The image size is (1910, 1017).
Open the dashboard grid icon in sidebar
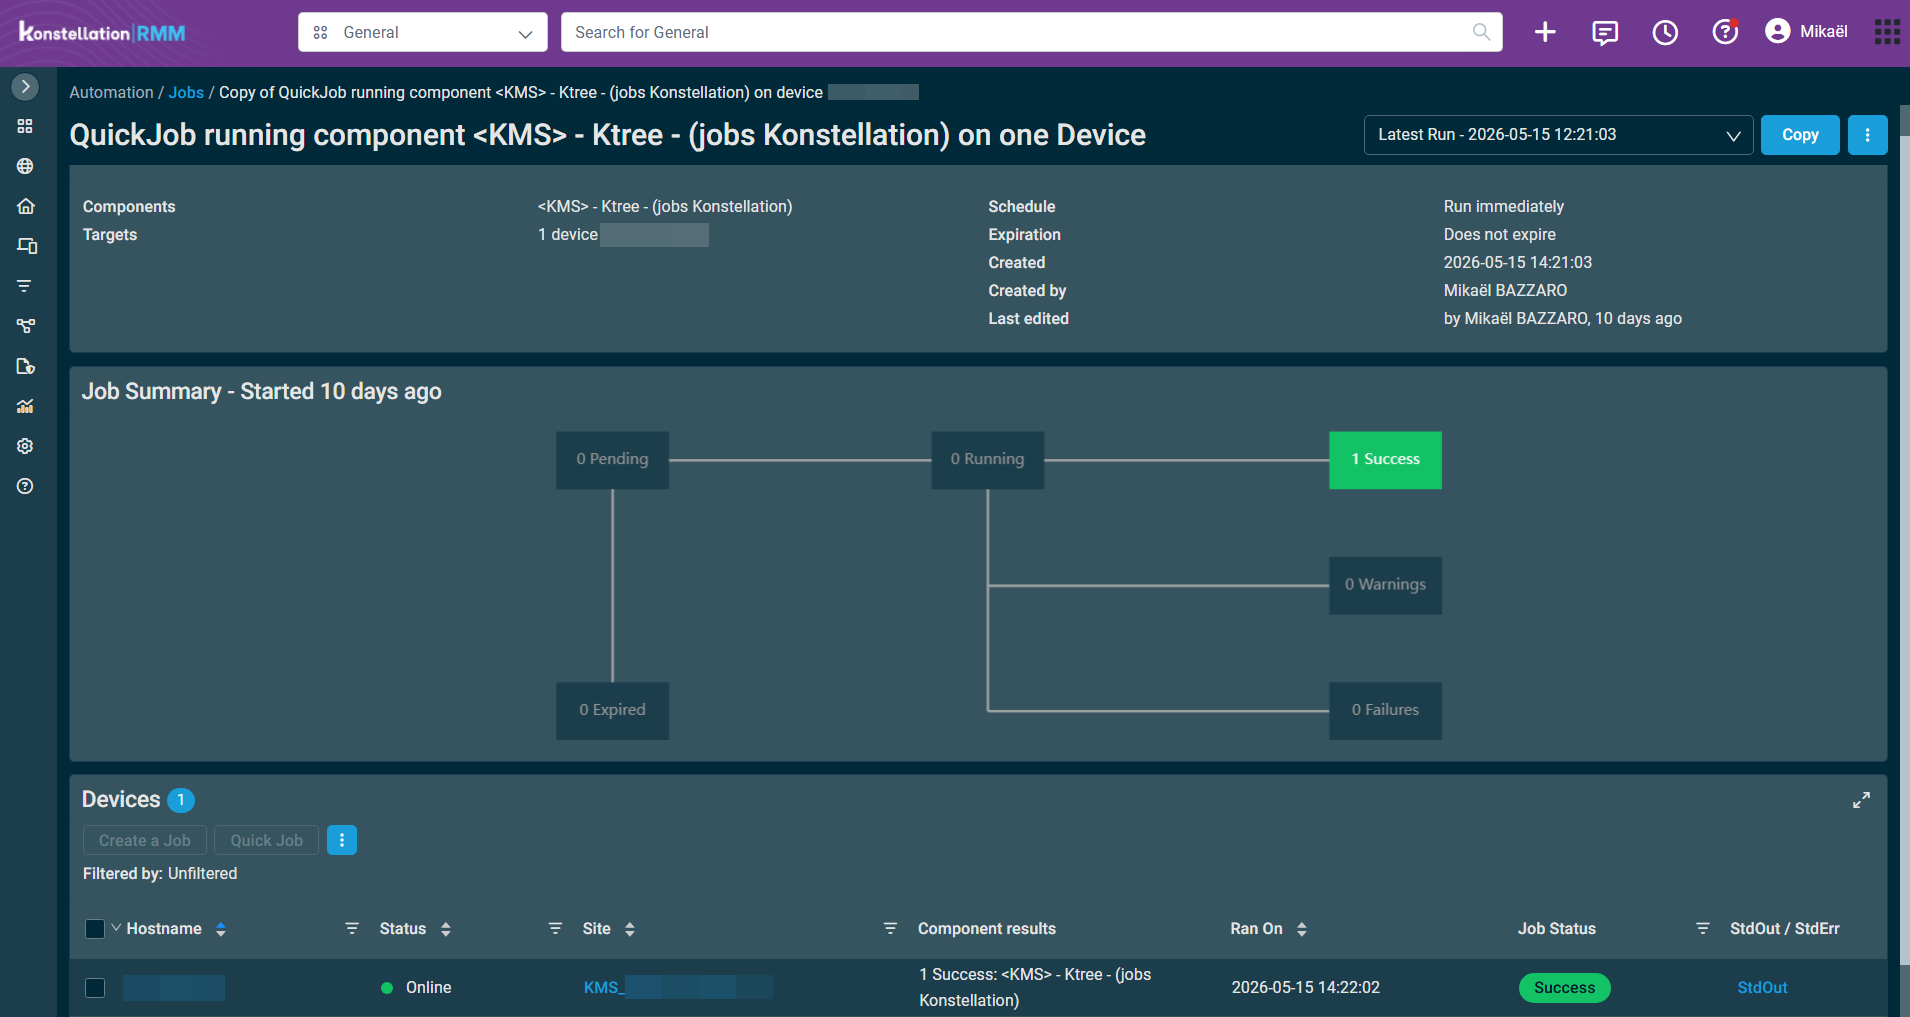coord(25,126)
